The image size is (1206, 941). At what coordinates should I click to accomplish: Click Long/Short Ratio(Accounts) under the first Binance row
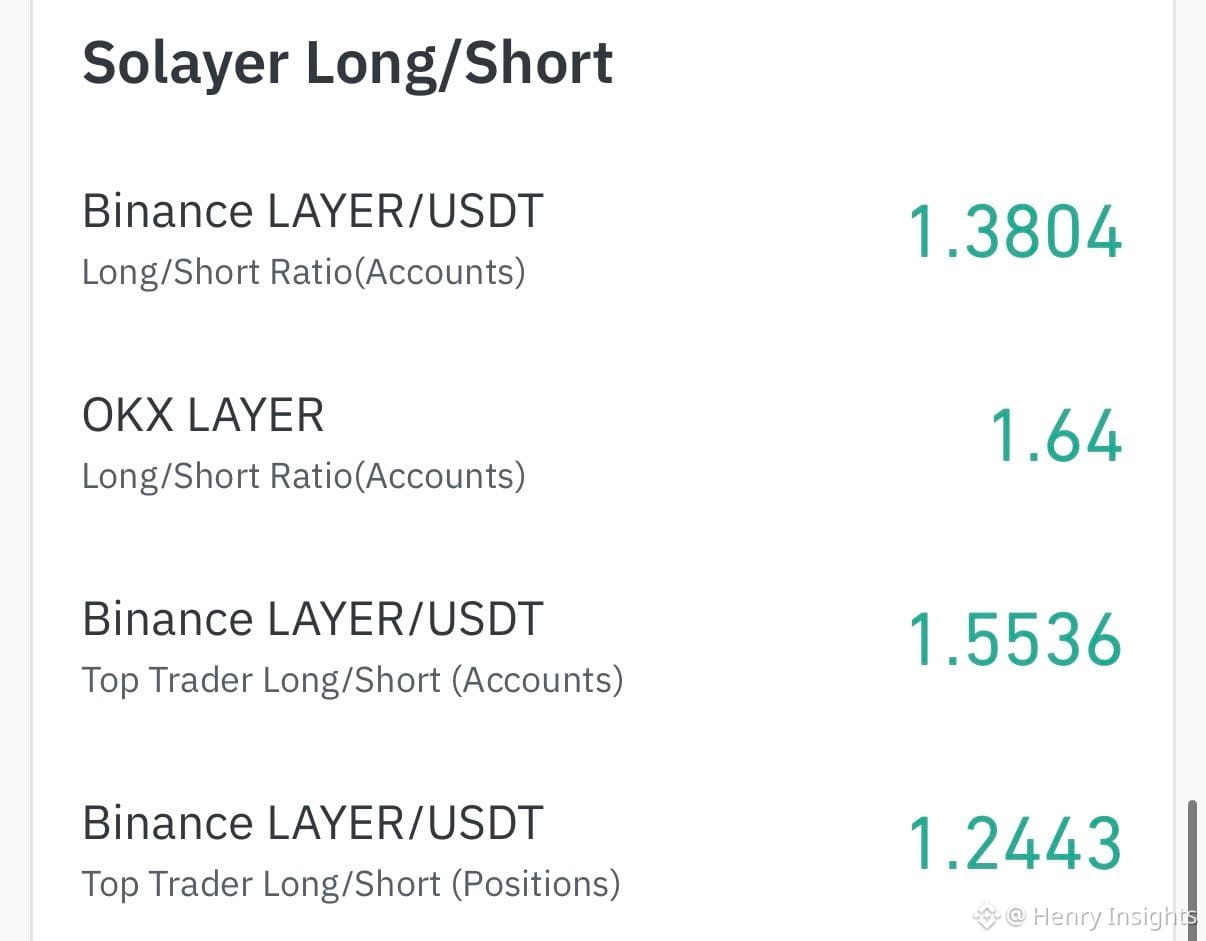[x=304, y=272]
